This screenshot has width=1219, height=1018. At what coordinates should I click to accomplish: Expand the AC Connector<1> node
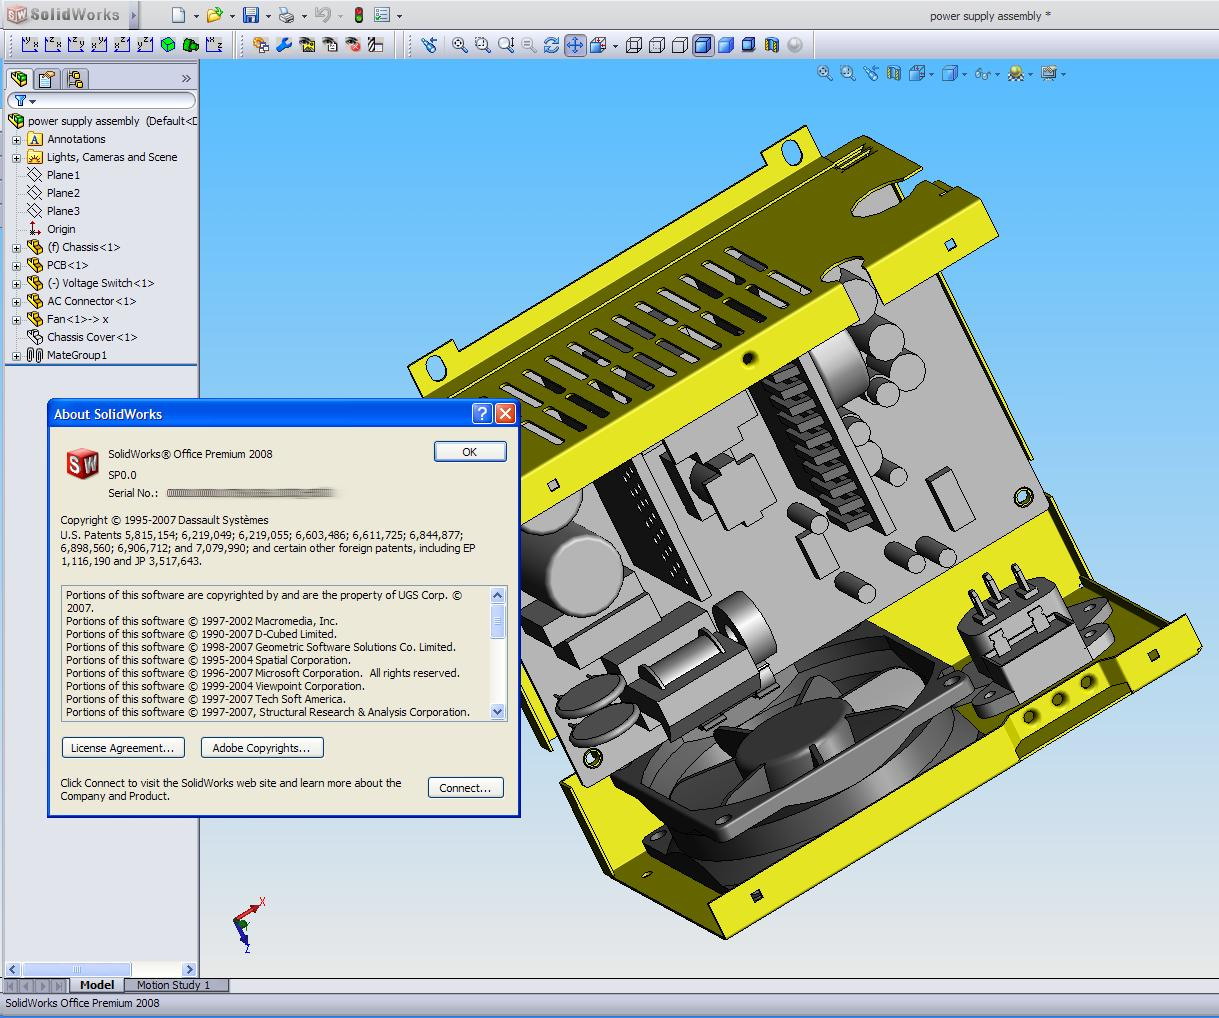pyautogui.click(x=16, y=302)
